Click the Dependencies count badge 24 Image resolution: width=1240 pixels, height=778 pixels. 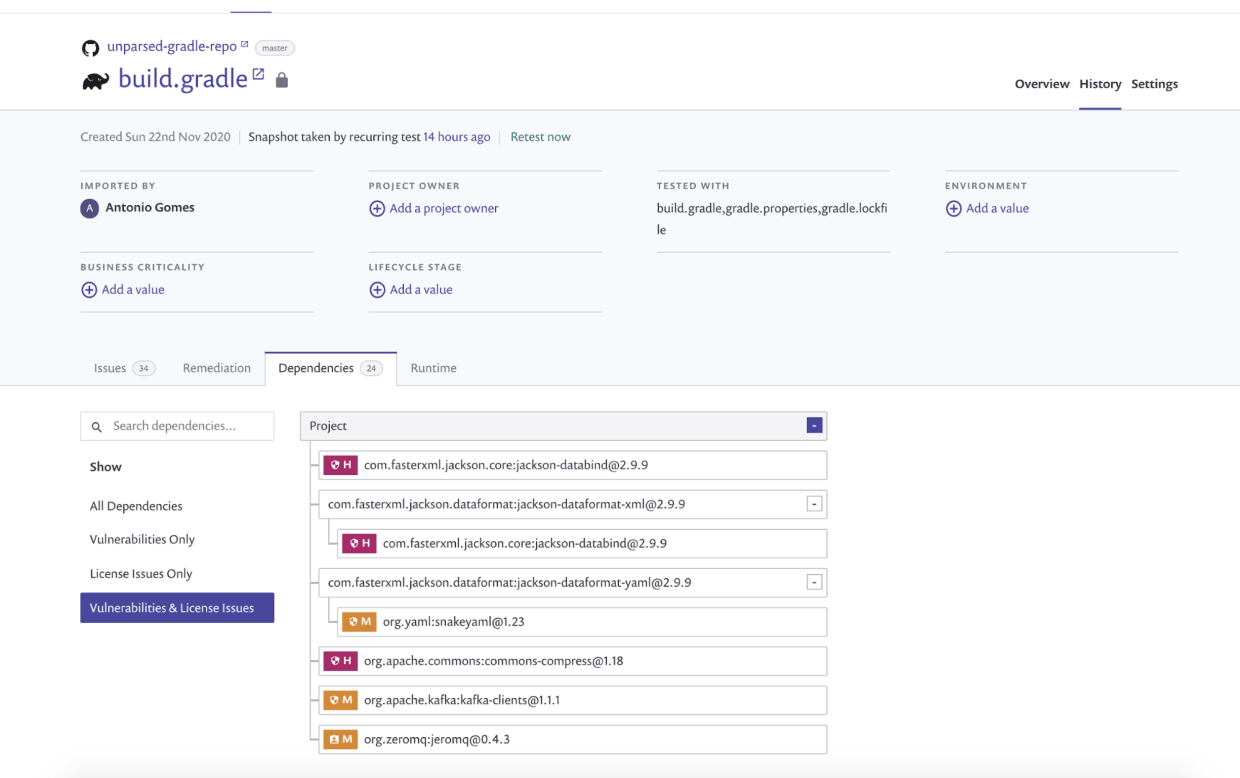[371, 368]
